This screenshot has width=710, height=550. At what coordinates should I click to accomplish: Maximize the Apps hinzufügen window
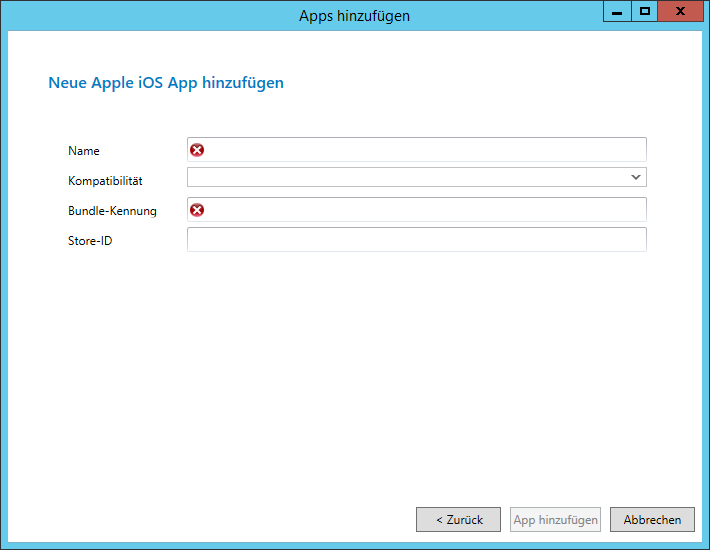645,11
